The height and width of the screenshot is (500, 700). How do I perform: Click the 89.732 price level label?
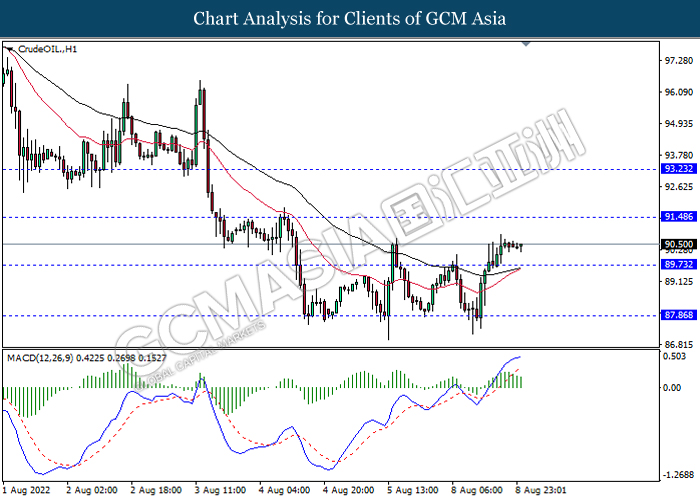tap(679, 264)
